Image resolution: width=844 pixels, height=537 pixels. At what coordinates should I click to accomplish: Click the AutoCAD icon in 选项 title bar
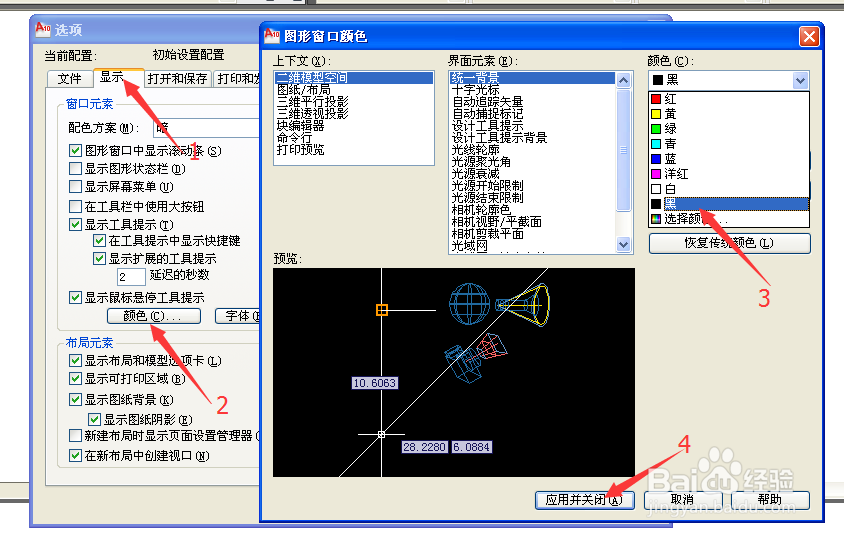[x=43, y=29]
